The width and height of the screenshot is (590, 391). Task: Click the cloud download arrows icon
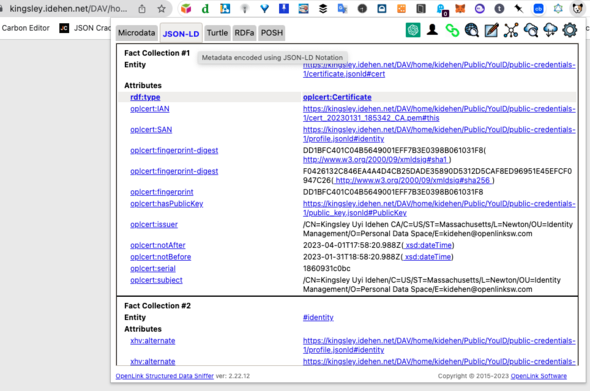pyautogui.click(x=550, y=30)
